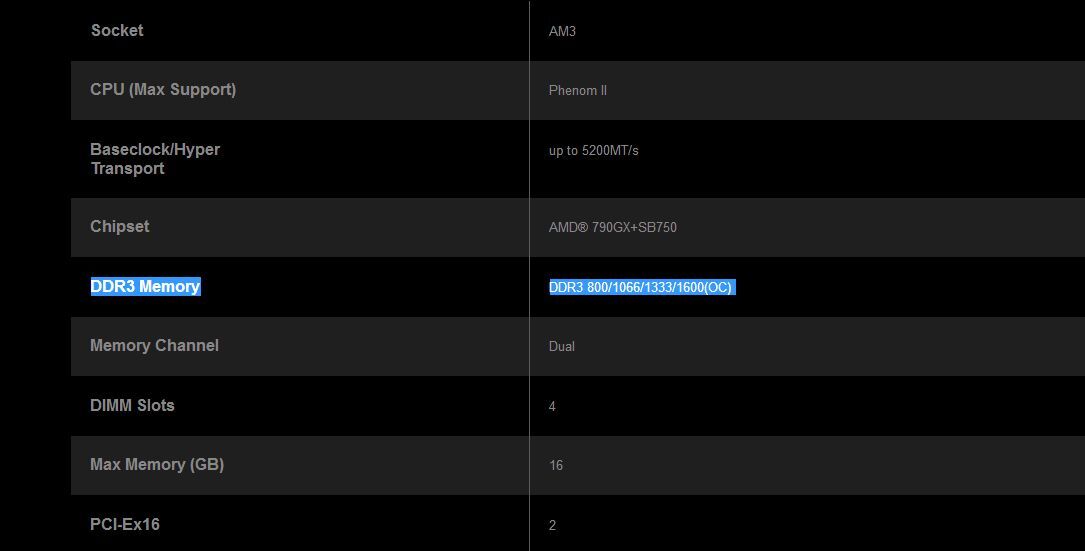This screenshot has height=551, width=1085.
Task: Click the Max Memory value 16
Action: tap(556, 465)
